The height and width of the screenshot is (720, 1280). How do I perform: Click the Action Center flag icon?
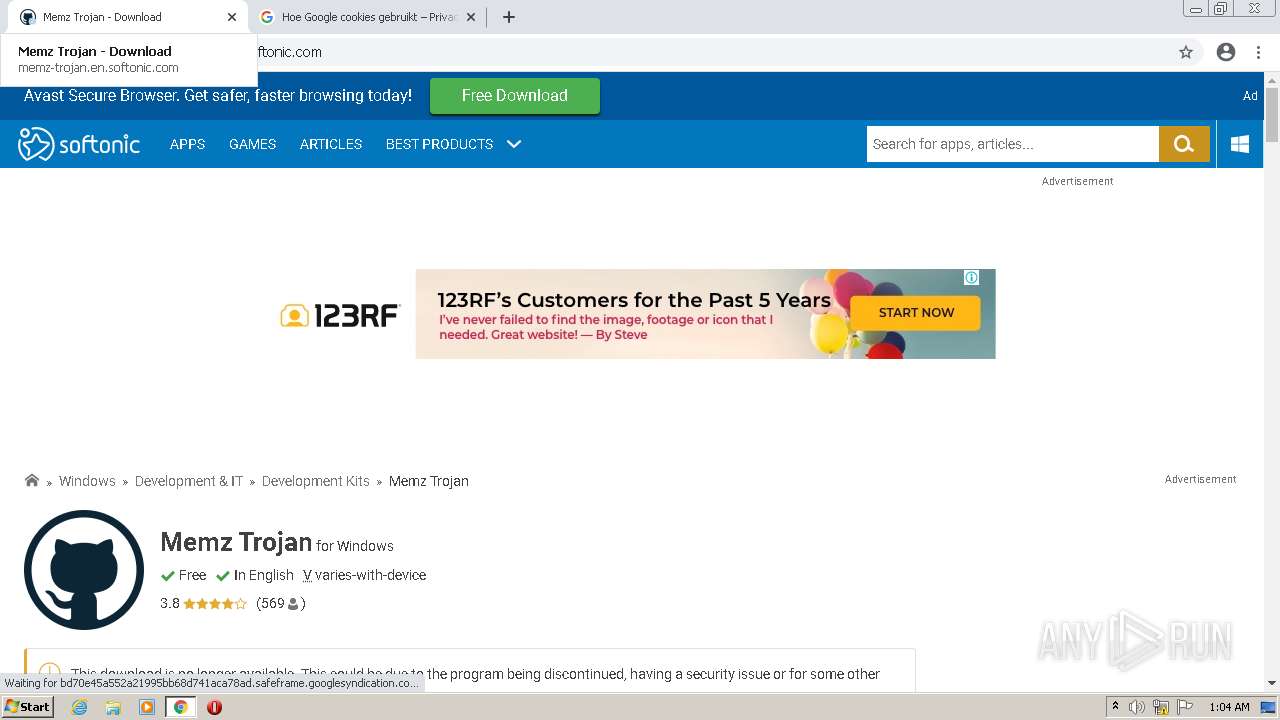(x=1185, y=707)
